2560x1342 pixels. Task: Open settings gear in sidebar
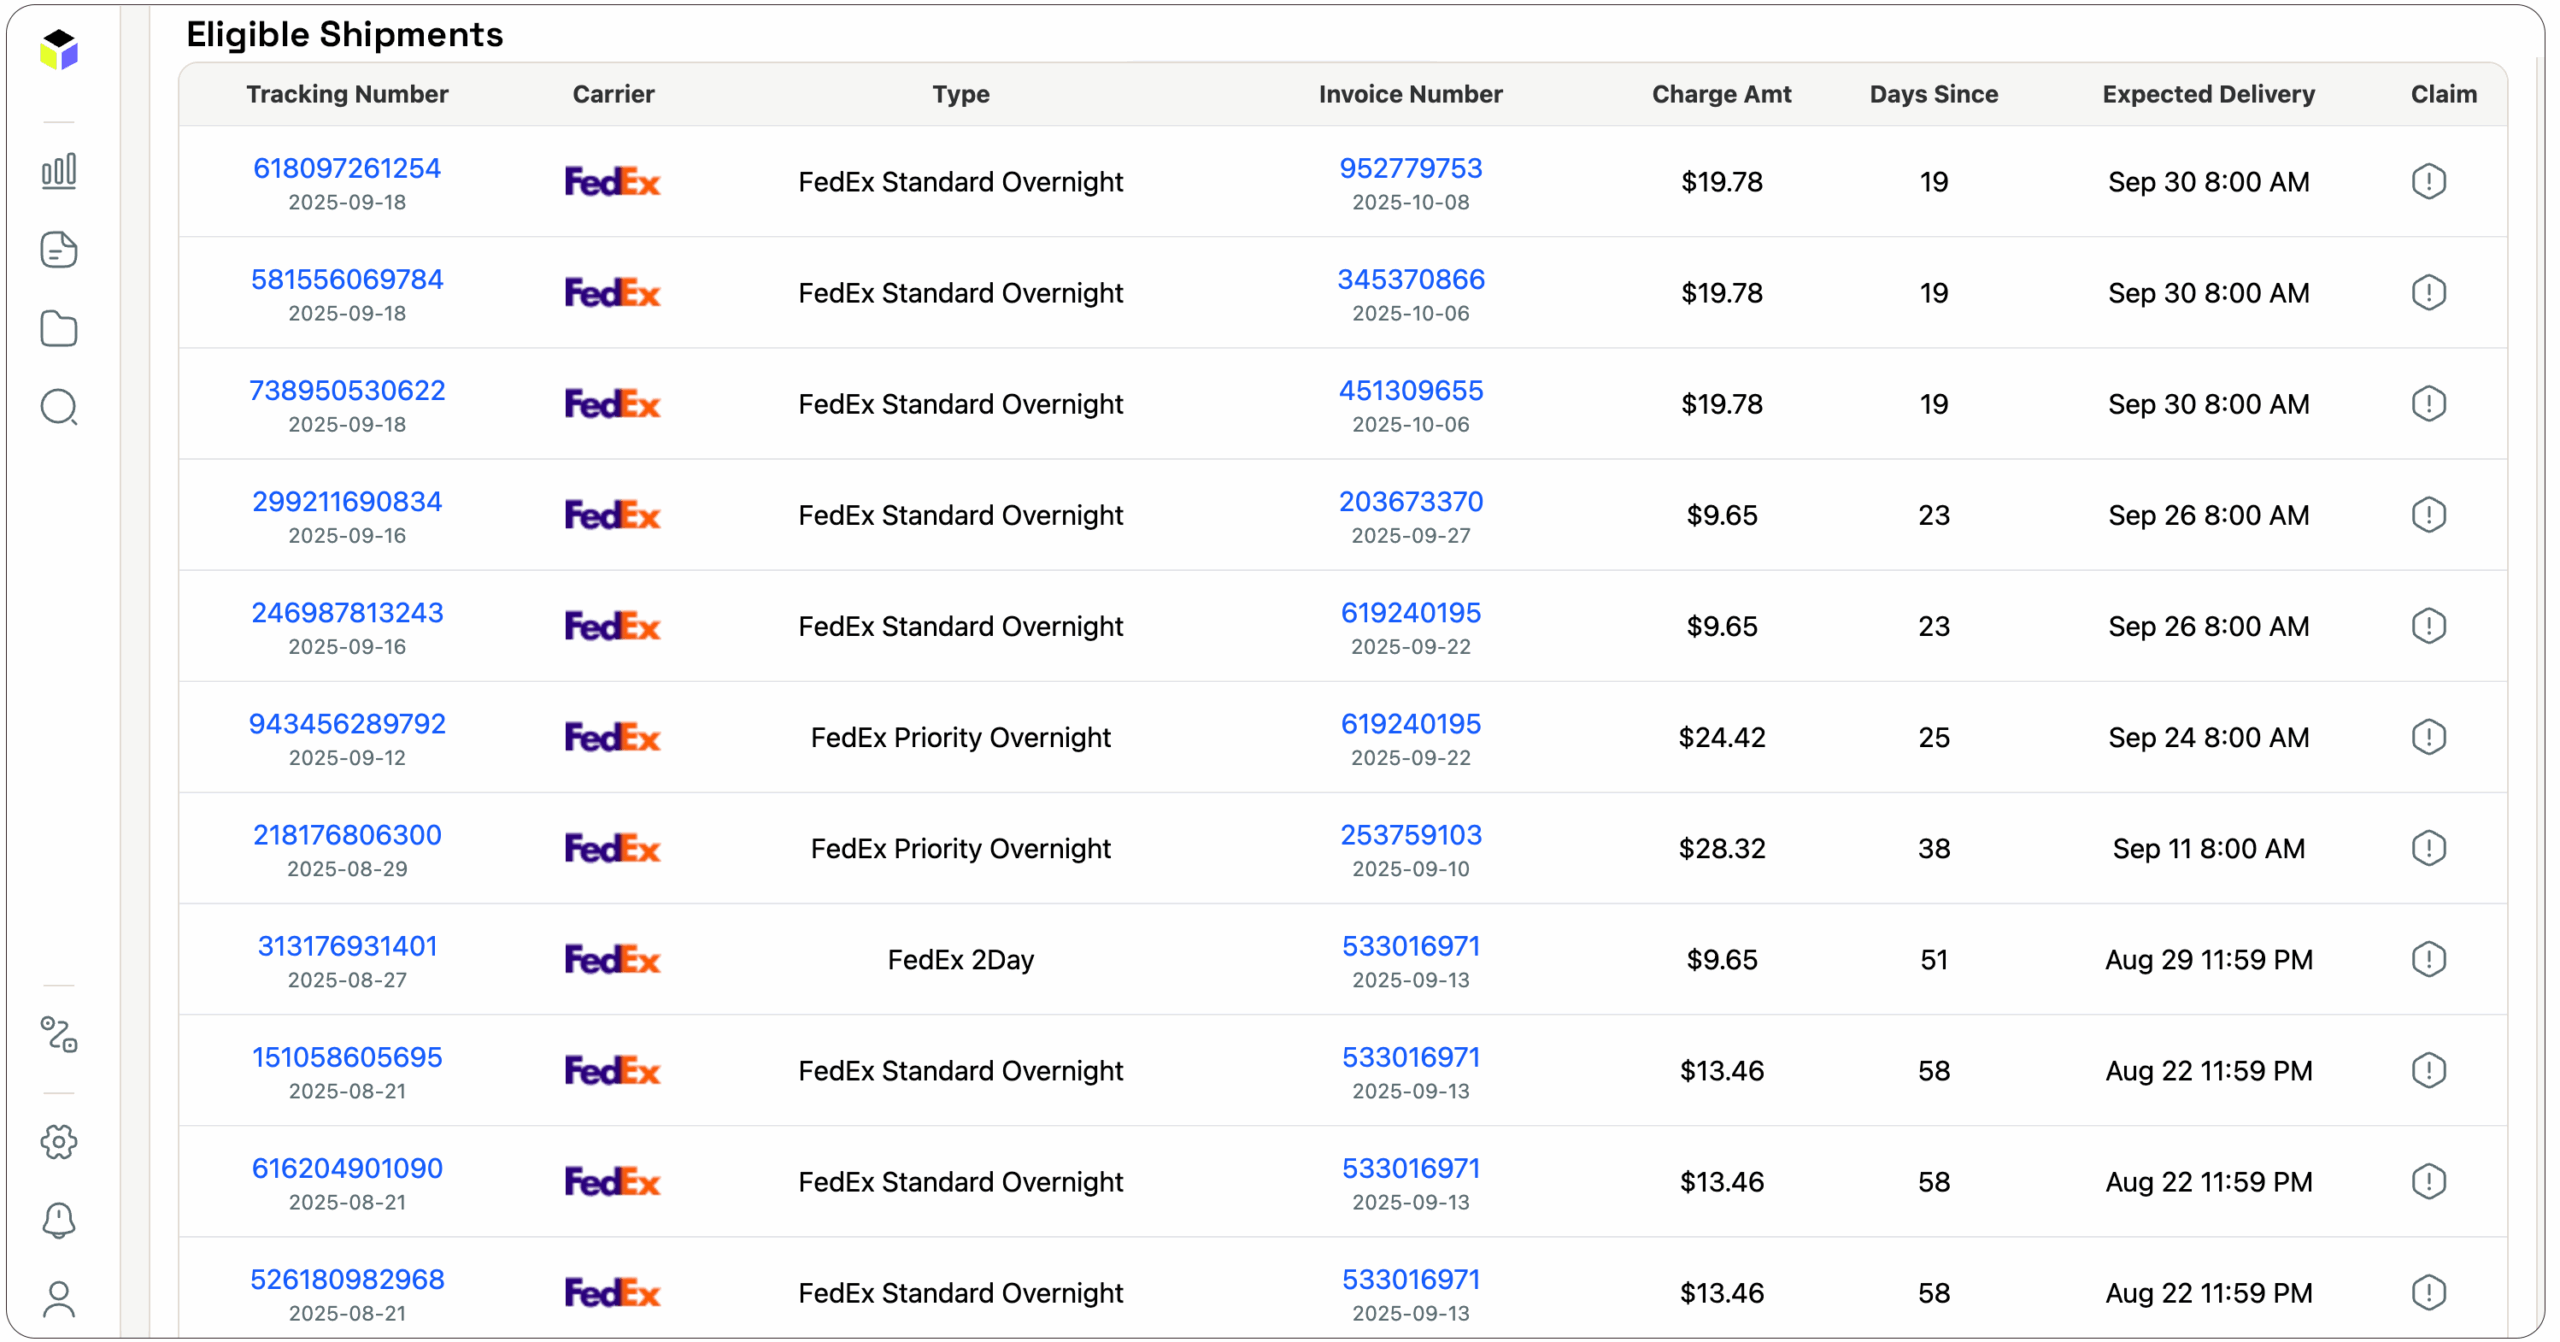coord(59,1143)
